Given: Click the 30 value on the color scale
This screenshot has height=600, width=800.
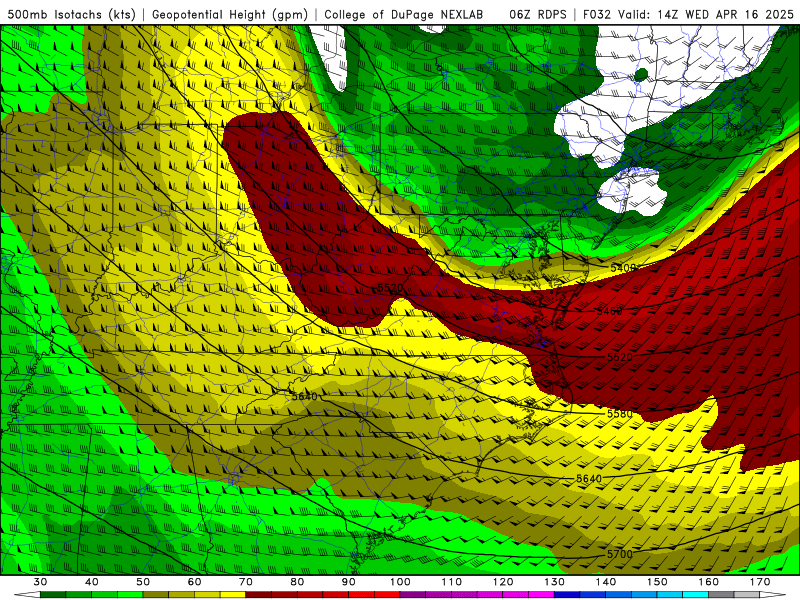Looking at the screenshot, I should (40, 582).
